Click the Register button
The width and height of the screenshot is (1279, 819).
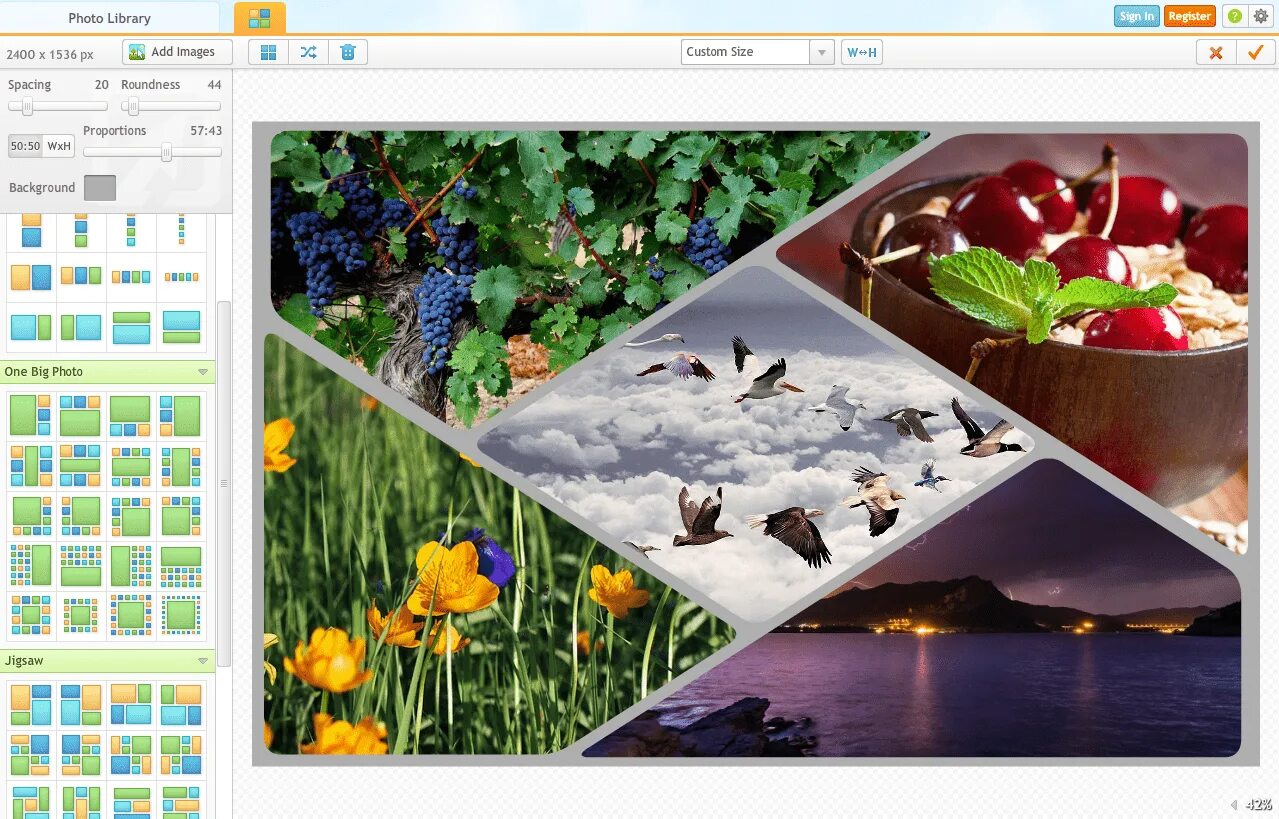click(x=1190, y=16)
